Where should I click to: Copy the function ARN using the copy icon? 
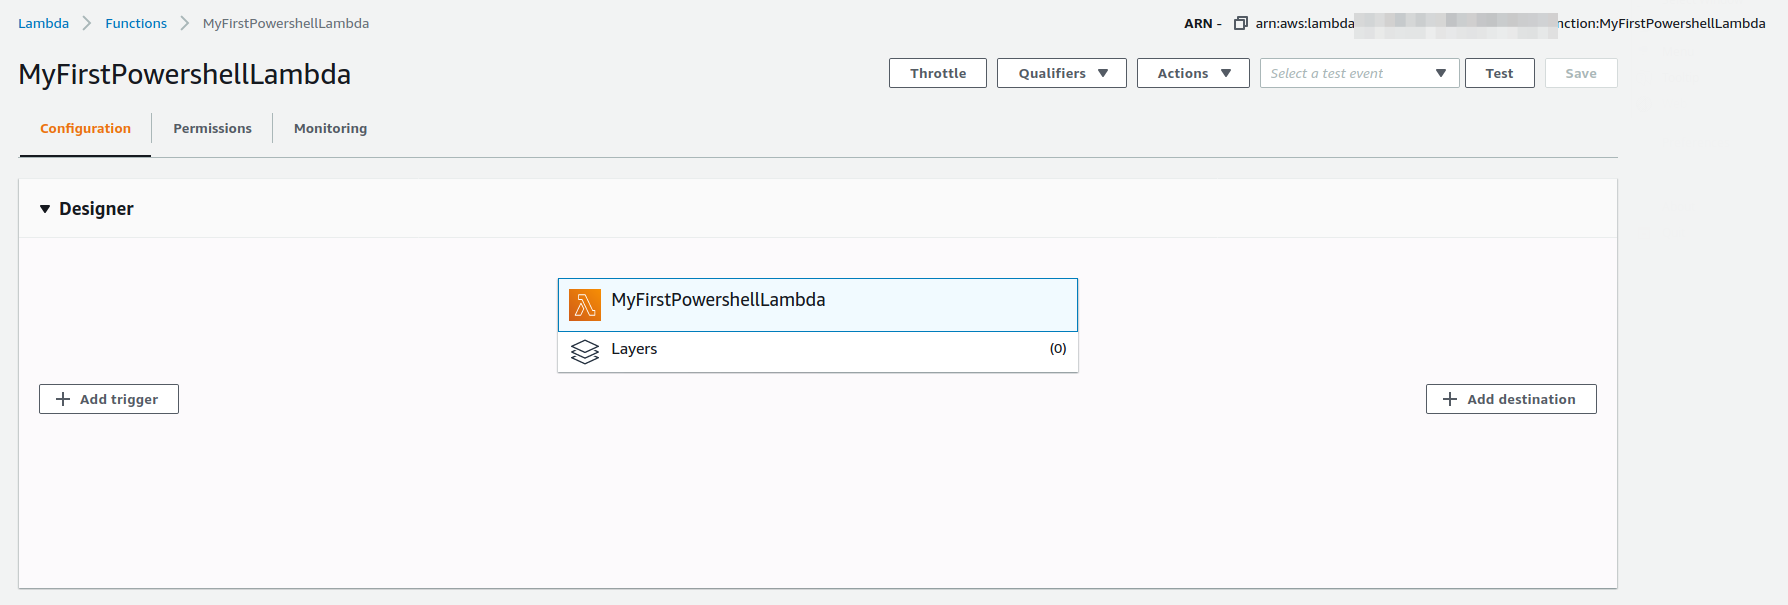(x=1240, y=23)
